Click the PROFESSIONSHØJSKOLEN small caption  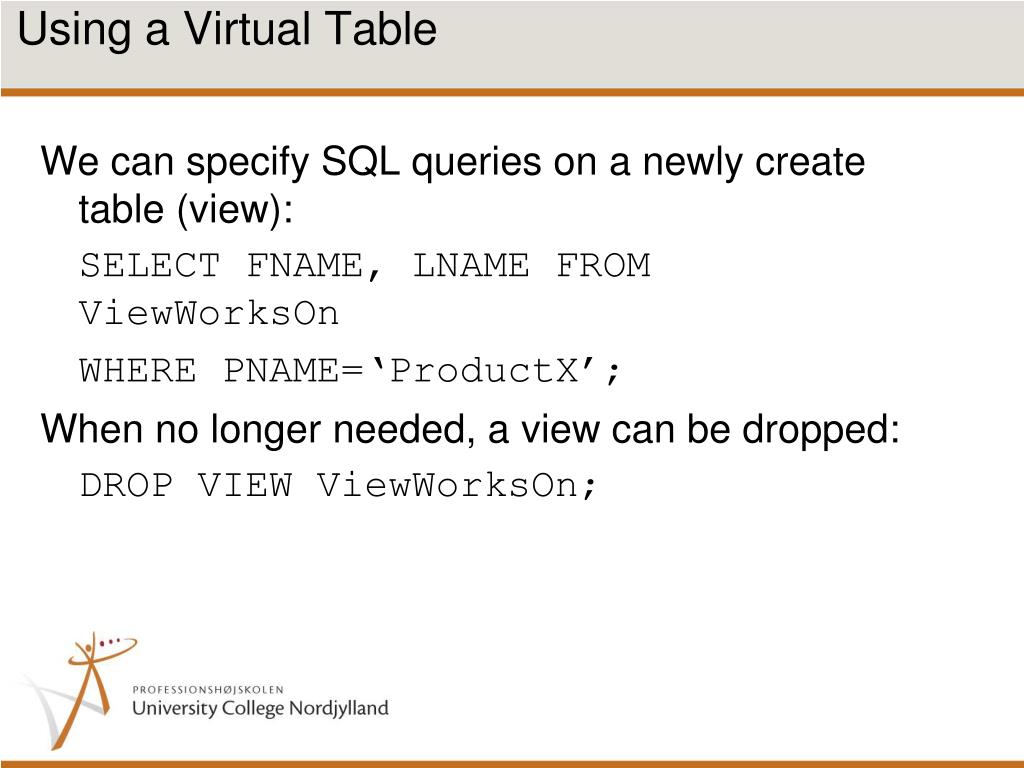click(208, 690)
